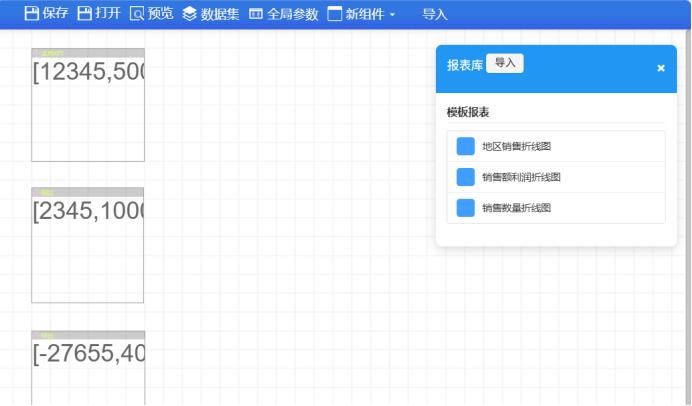Expand the 新组件 dropdown arrow

pos(392,15)
